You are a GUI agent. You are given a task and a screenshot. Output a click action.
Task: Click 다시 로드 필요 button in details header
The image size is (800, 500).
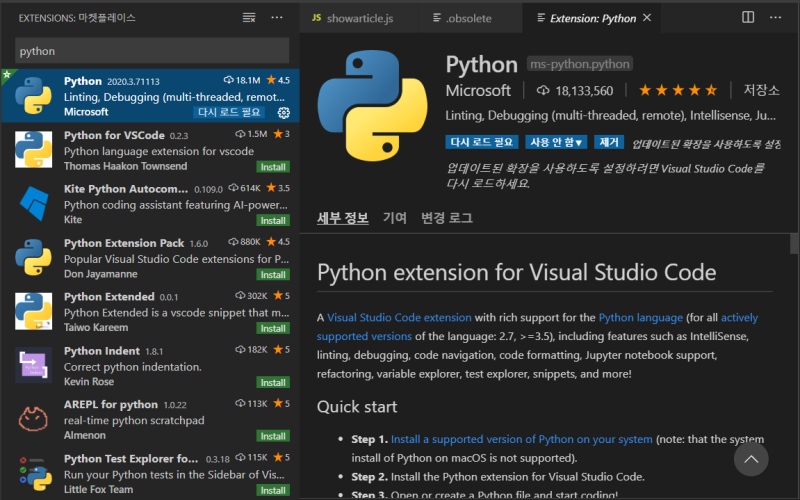pyautogui.click(x=482, y=142)
